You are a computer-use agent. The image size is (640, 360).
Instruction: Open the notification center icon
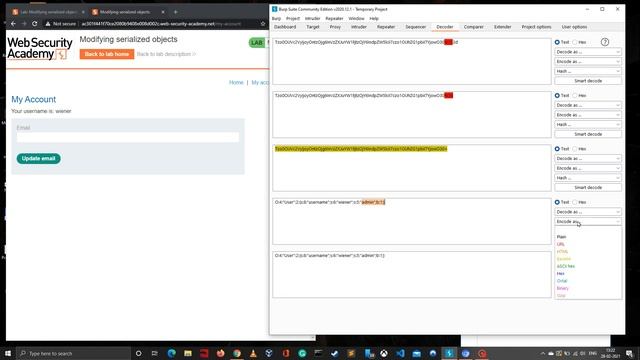[629, 353]
